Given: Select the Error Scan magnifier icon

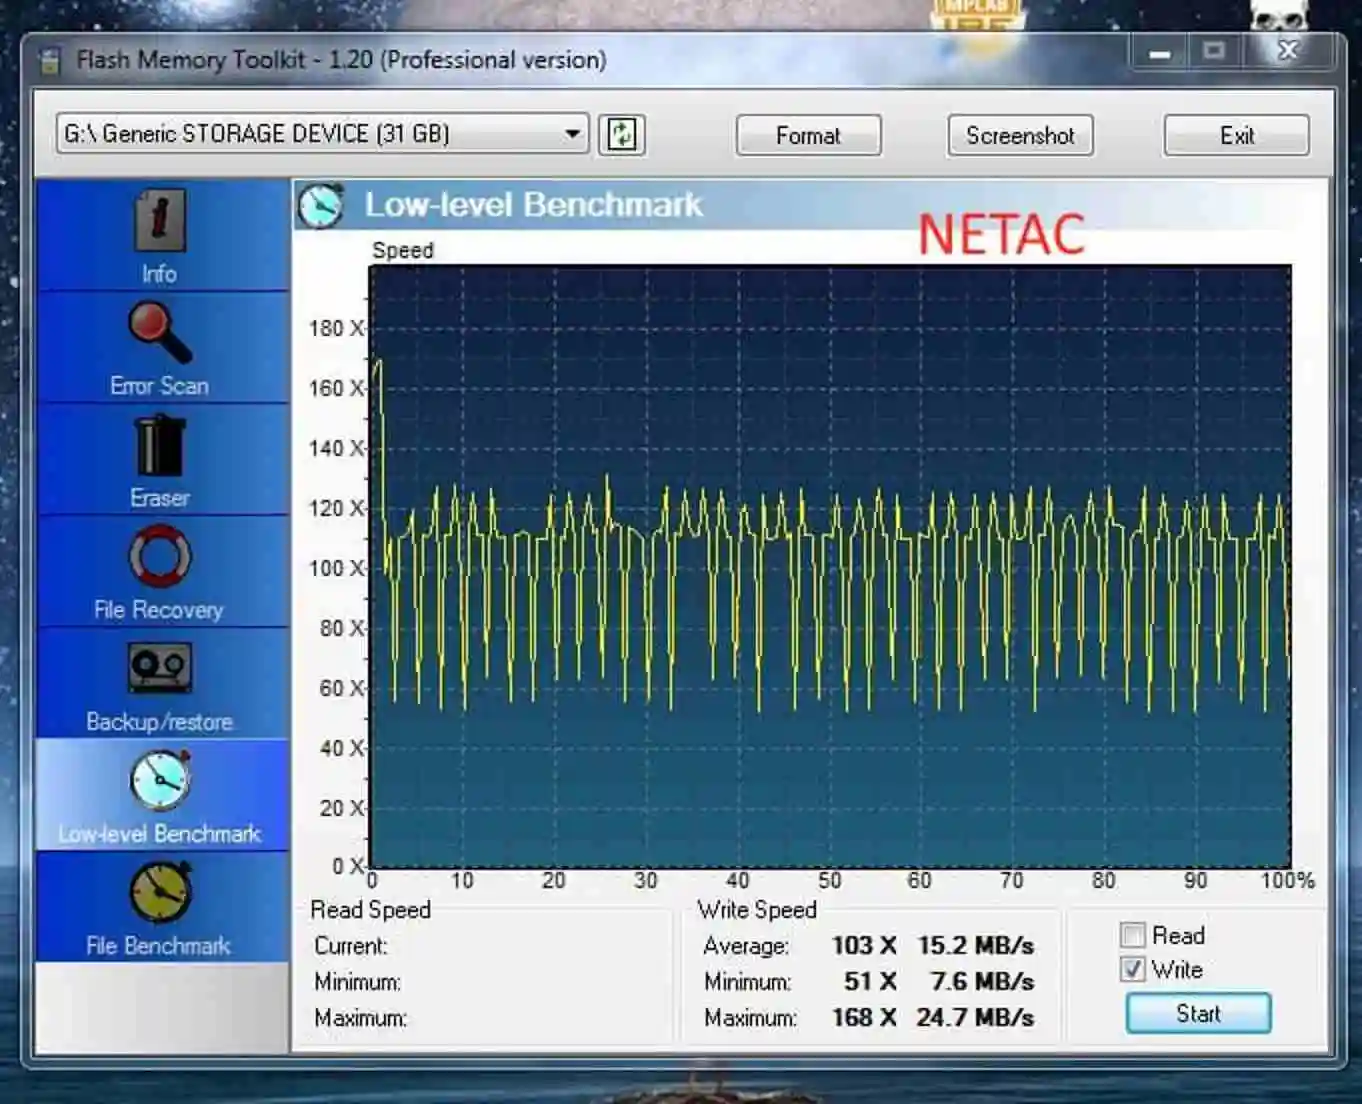Looking at the screenshot, I should (x=159, y=333).
